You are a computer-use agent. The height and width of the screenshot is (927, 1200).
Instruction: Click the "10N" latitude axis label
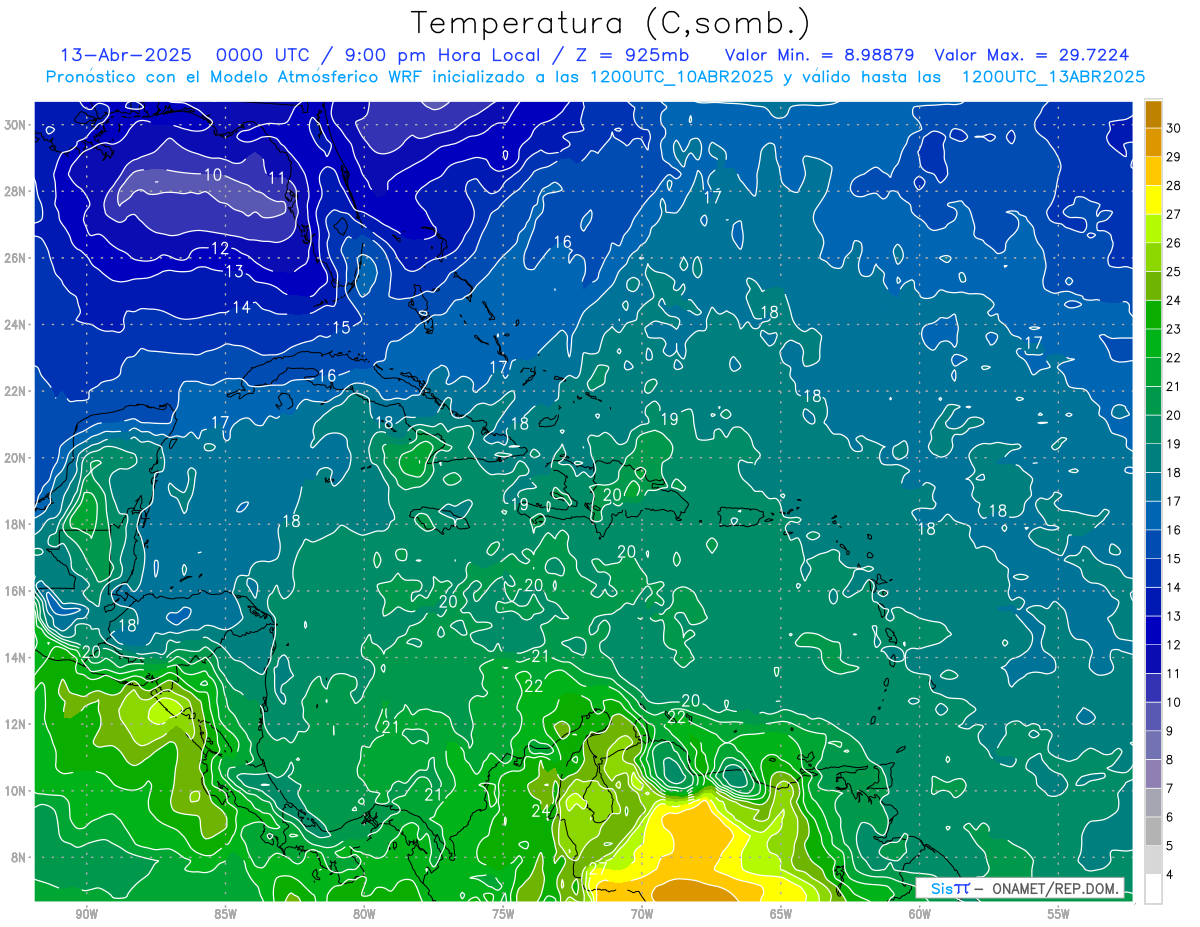coord(15,791)
